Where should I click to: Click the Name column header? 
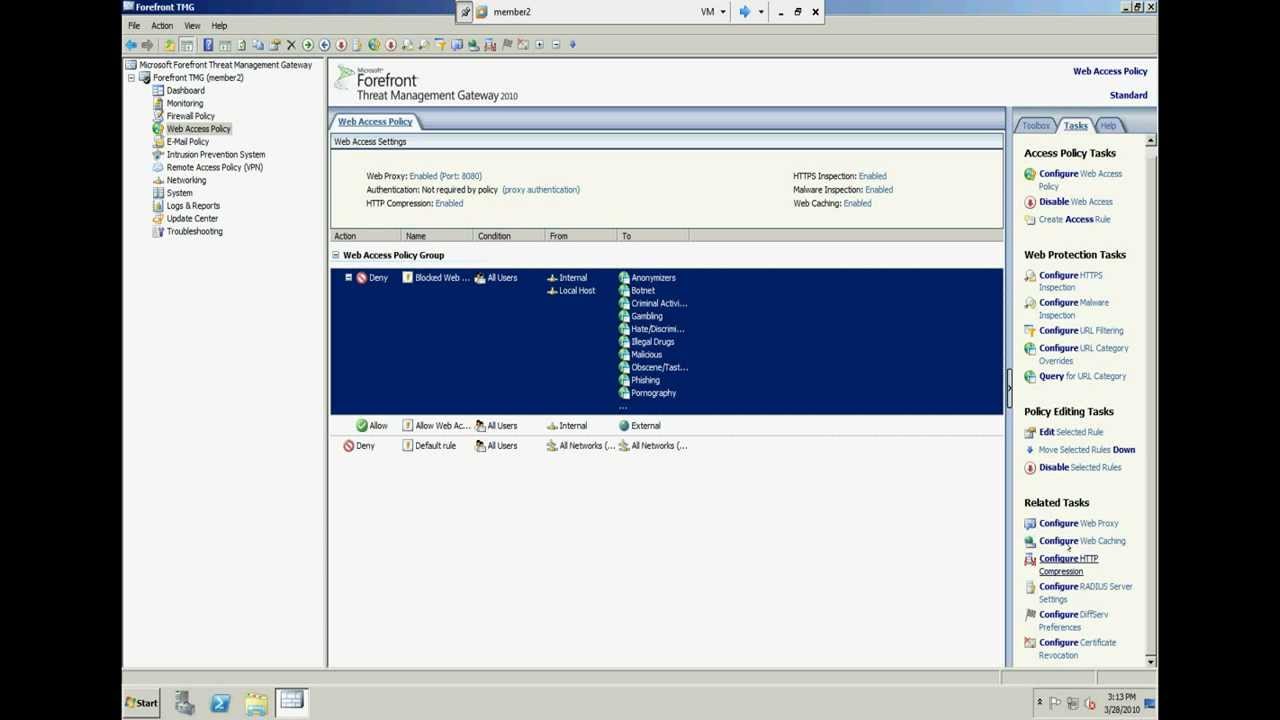pos(435,236)
